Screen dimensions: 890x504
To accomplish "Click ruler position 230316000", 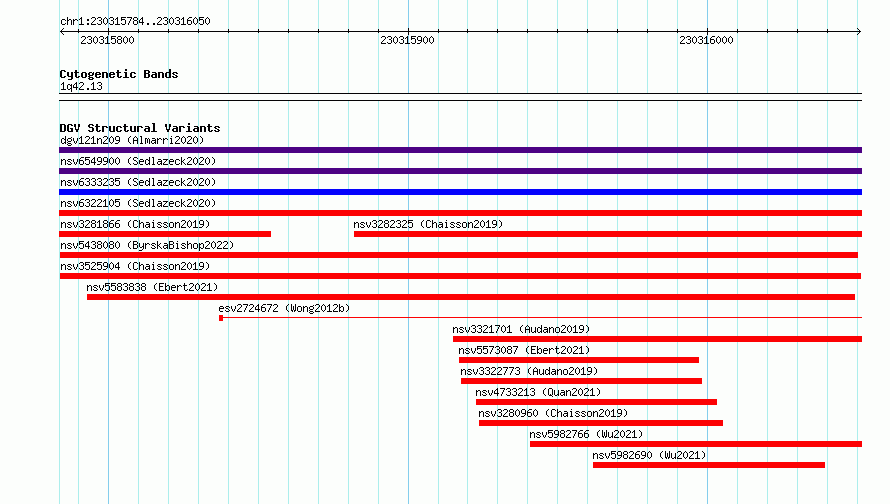I will (x=706, y=40).
